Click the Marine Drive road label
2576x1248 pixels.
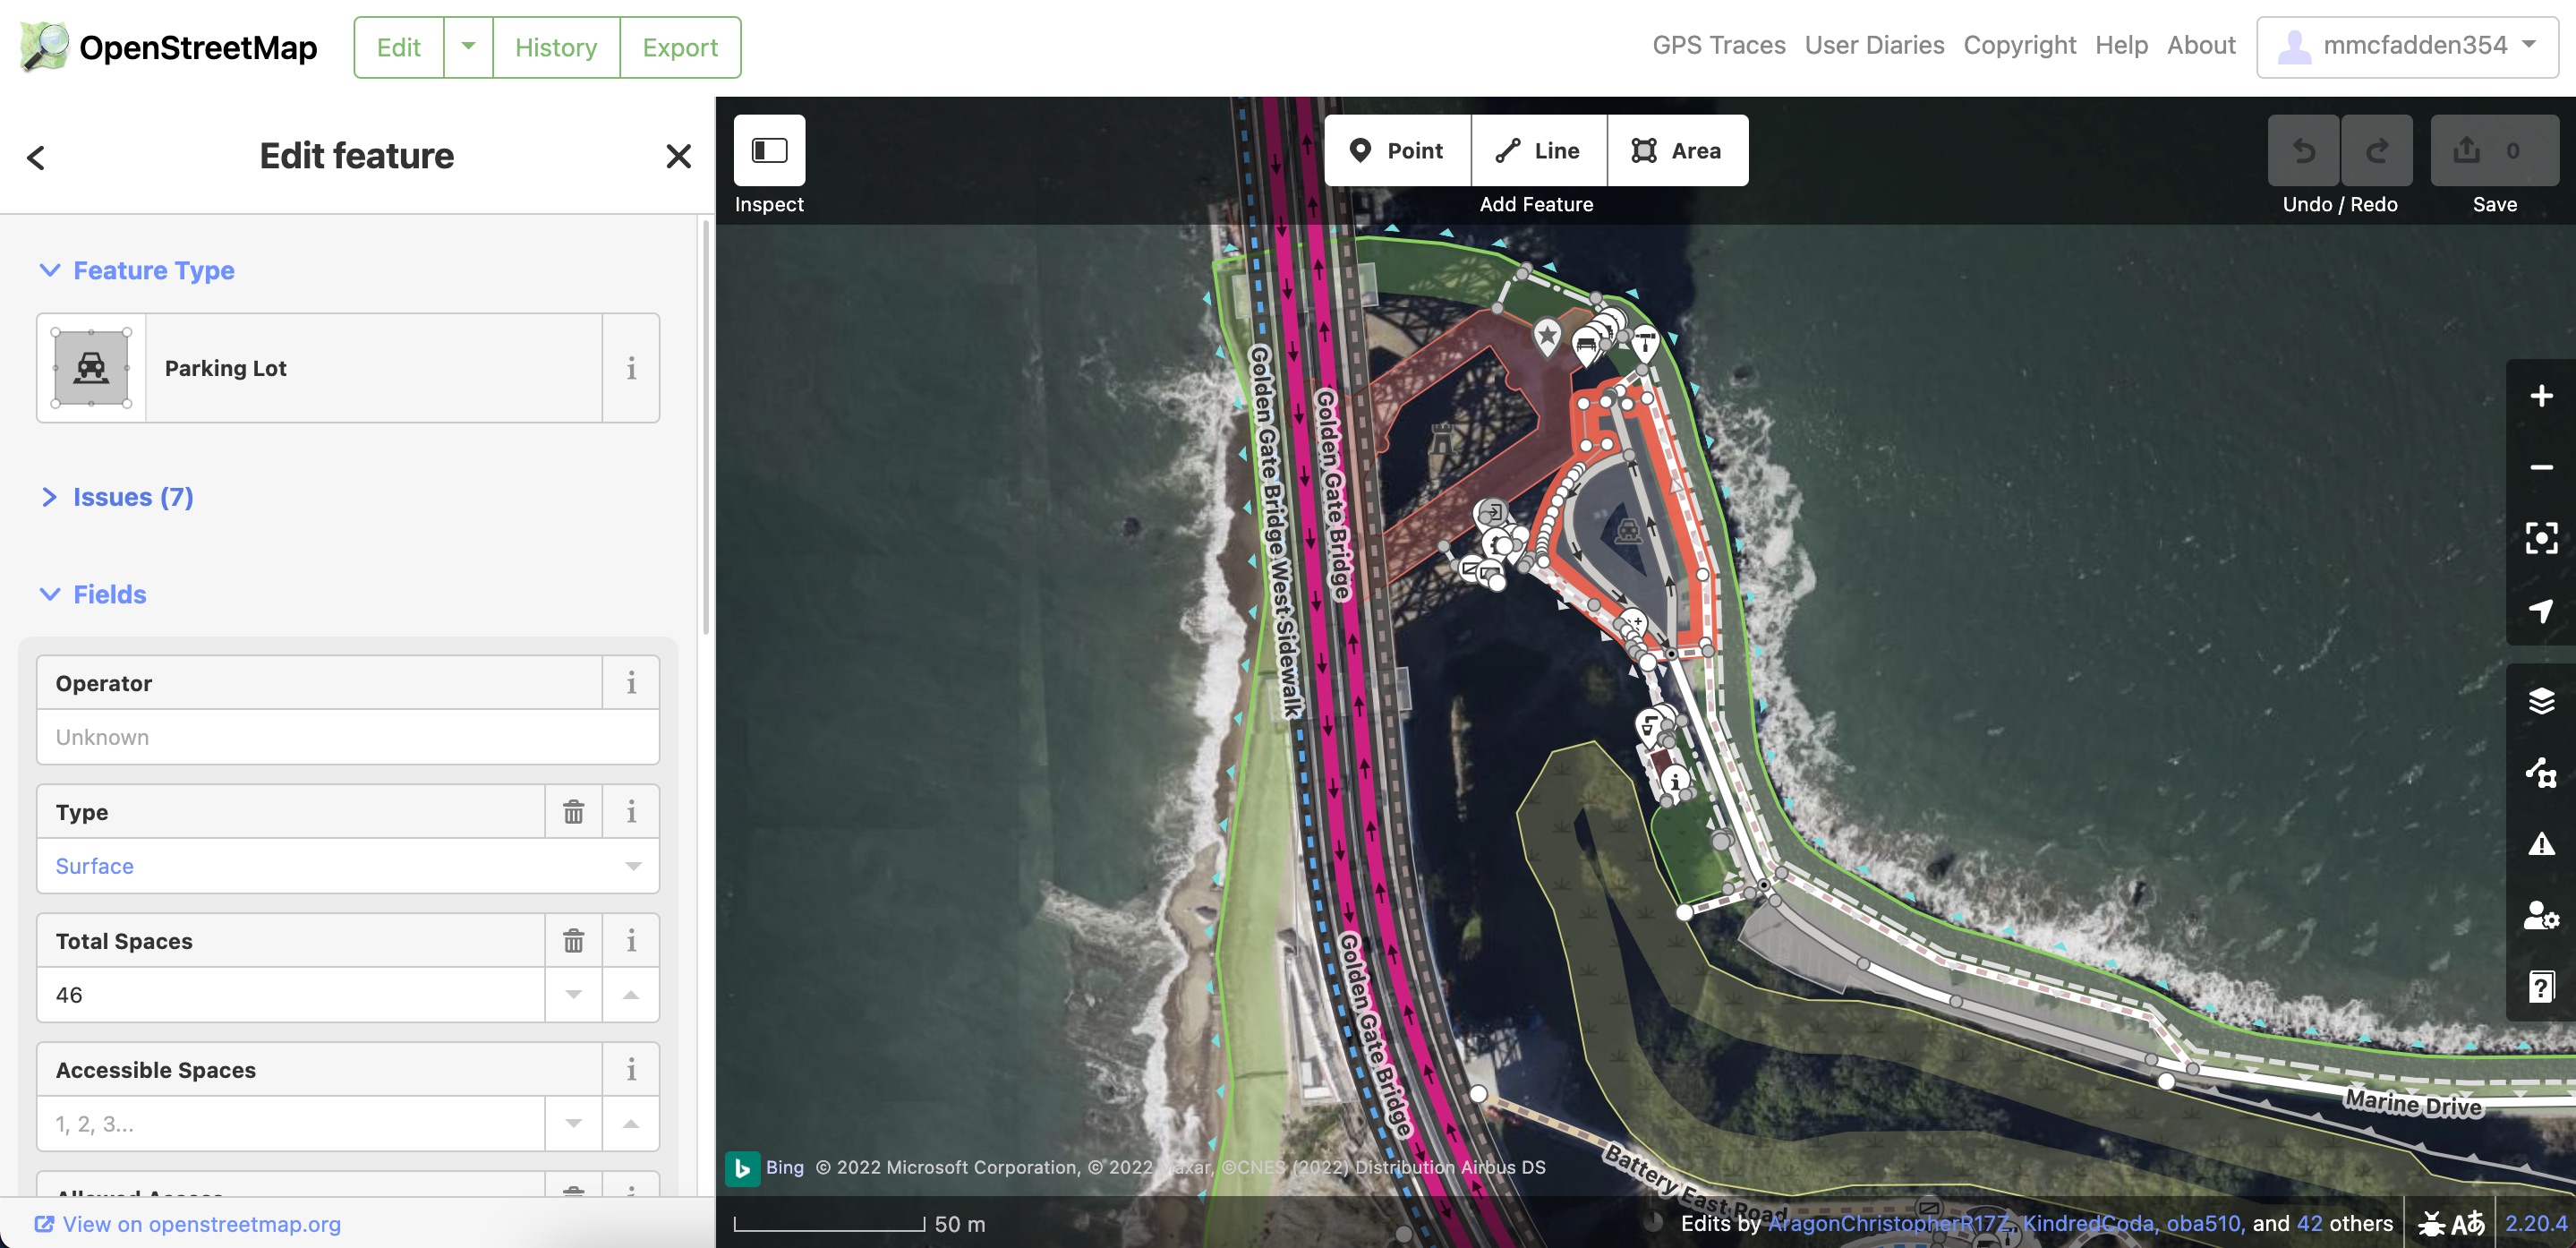2413,1104
